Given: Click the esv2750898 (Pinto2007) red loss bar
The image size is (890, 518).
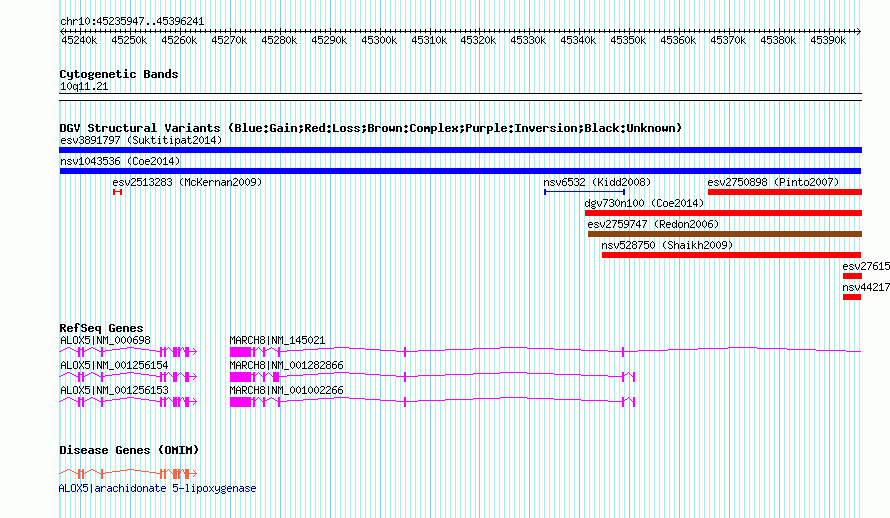Looking at the screenshot, I should point(785,192).
